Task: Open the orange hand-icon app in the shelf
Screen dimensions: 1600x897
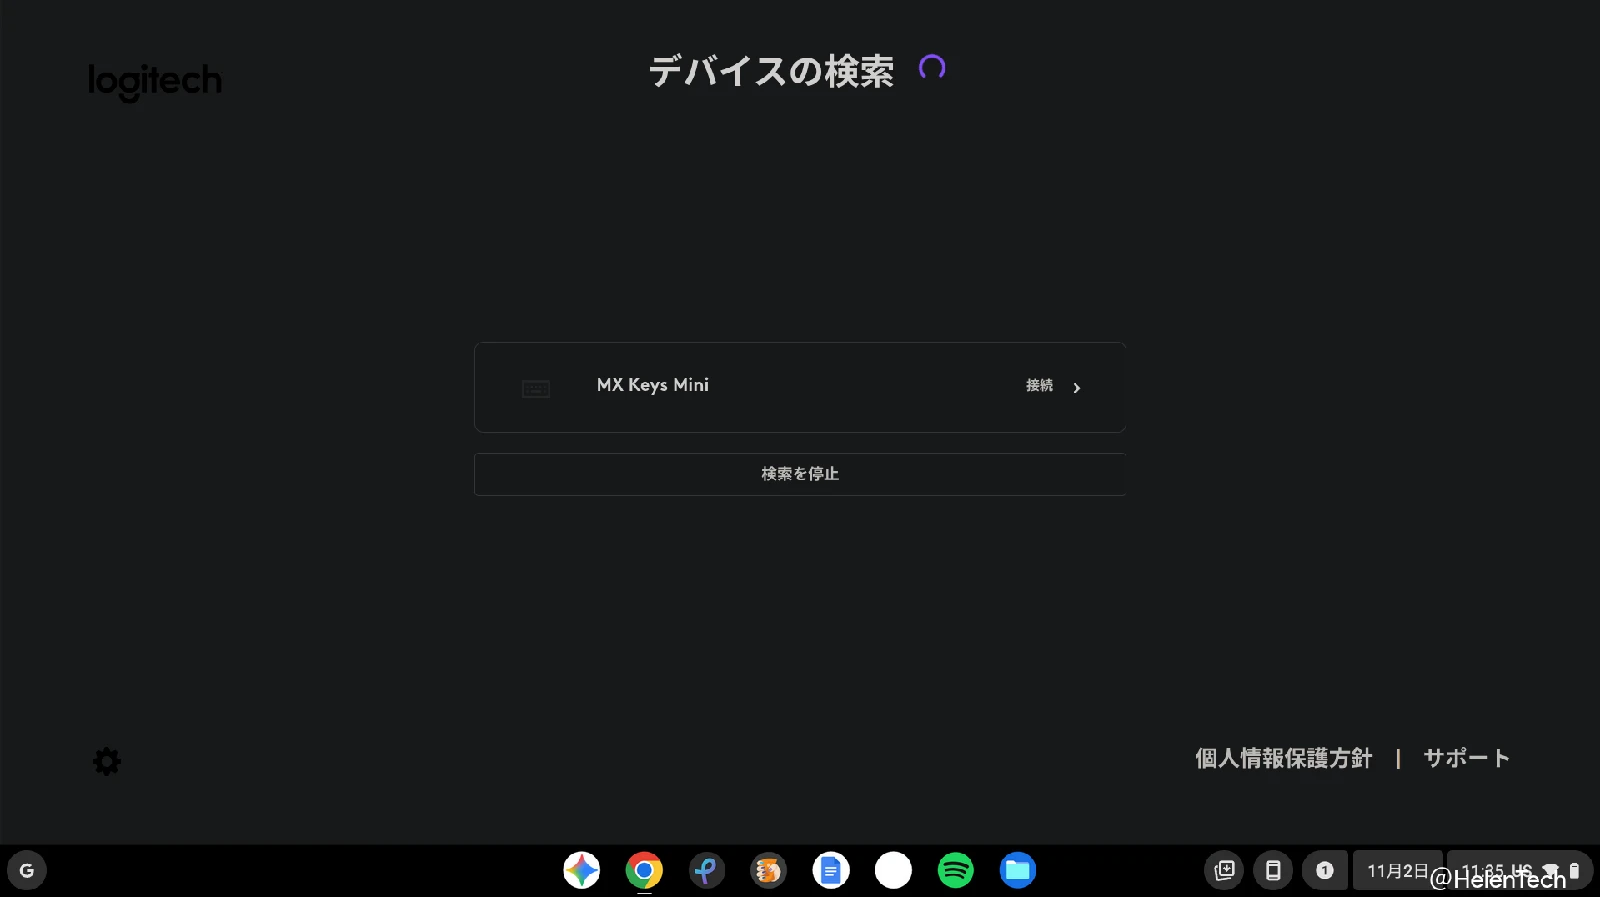Action: (768, 870)
